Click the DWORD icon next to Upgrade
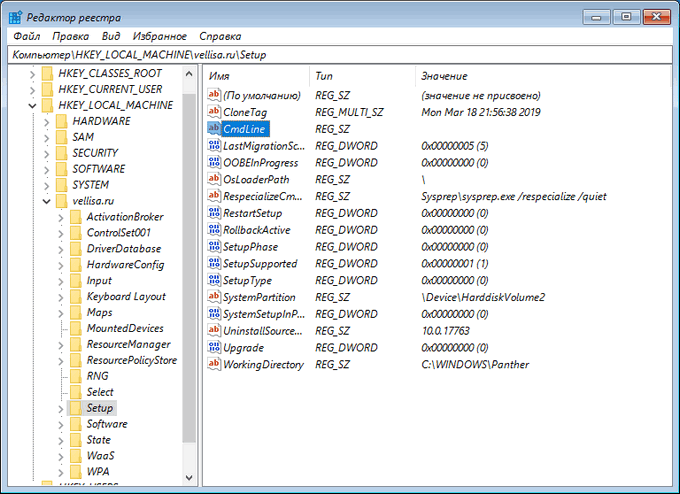Image resolution: width=680 pixels, height=494 pixels. 213,348
